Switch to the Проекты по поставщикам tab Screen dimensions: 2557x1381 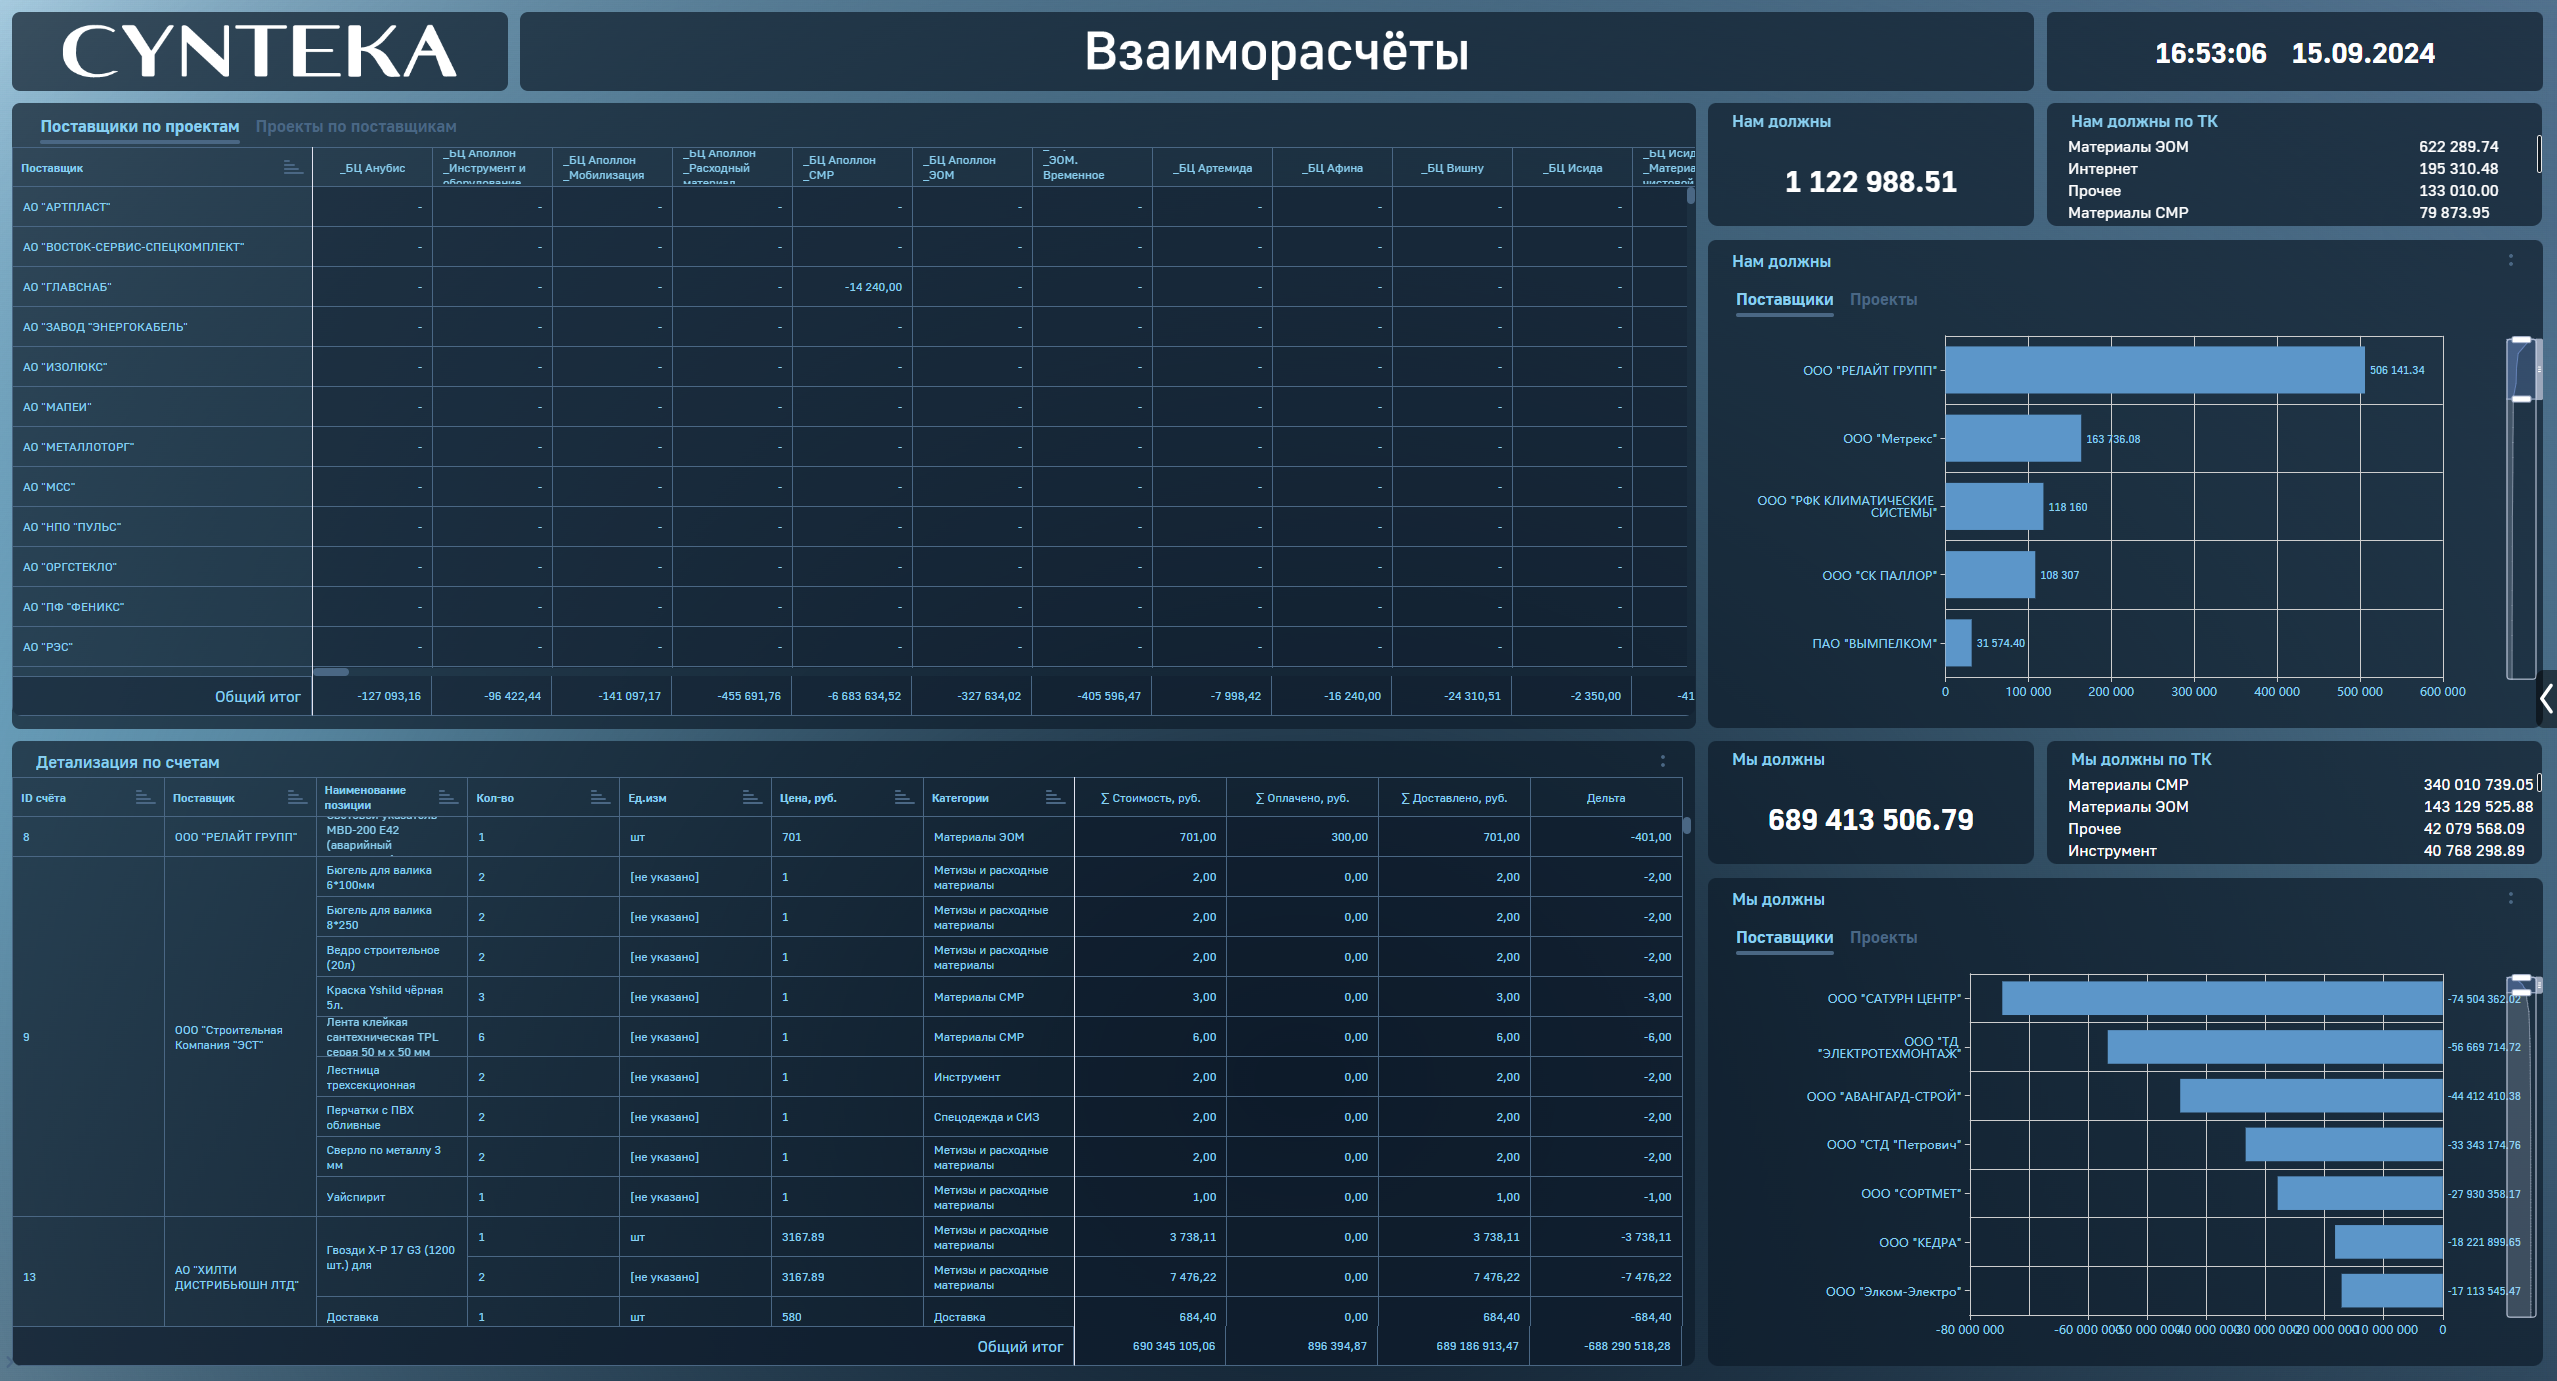pyautogui.click(x=355, y=127)
